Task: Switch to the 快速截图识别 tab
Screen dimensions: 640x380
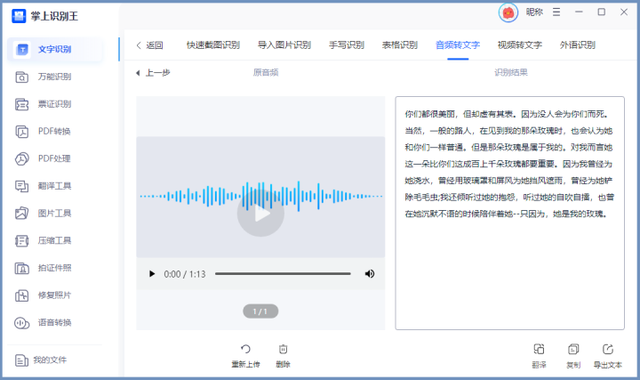Action: (213, 45)
